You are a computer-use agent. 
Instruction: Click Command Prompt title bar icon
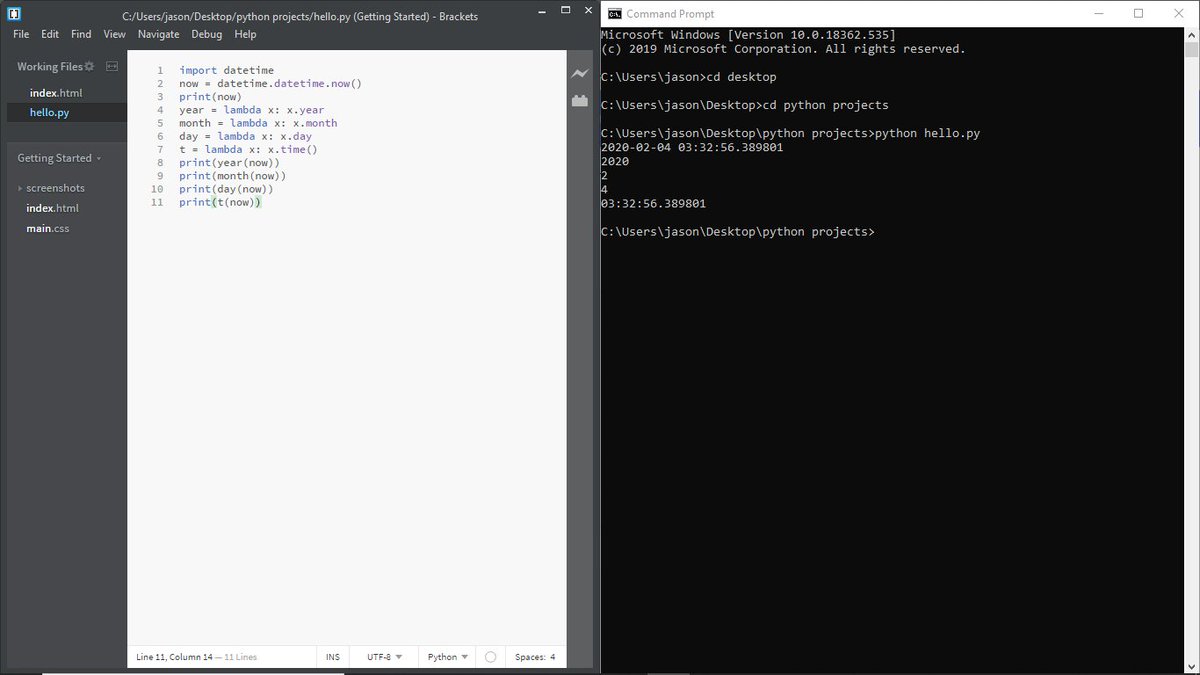tap(615, 14)
